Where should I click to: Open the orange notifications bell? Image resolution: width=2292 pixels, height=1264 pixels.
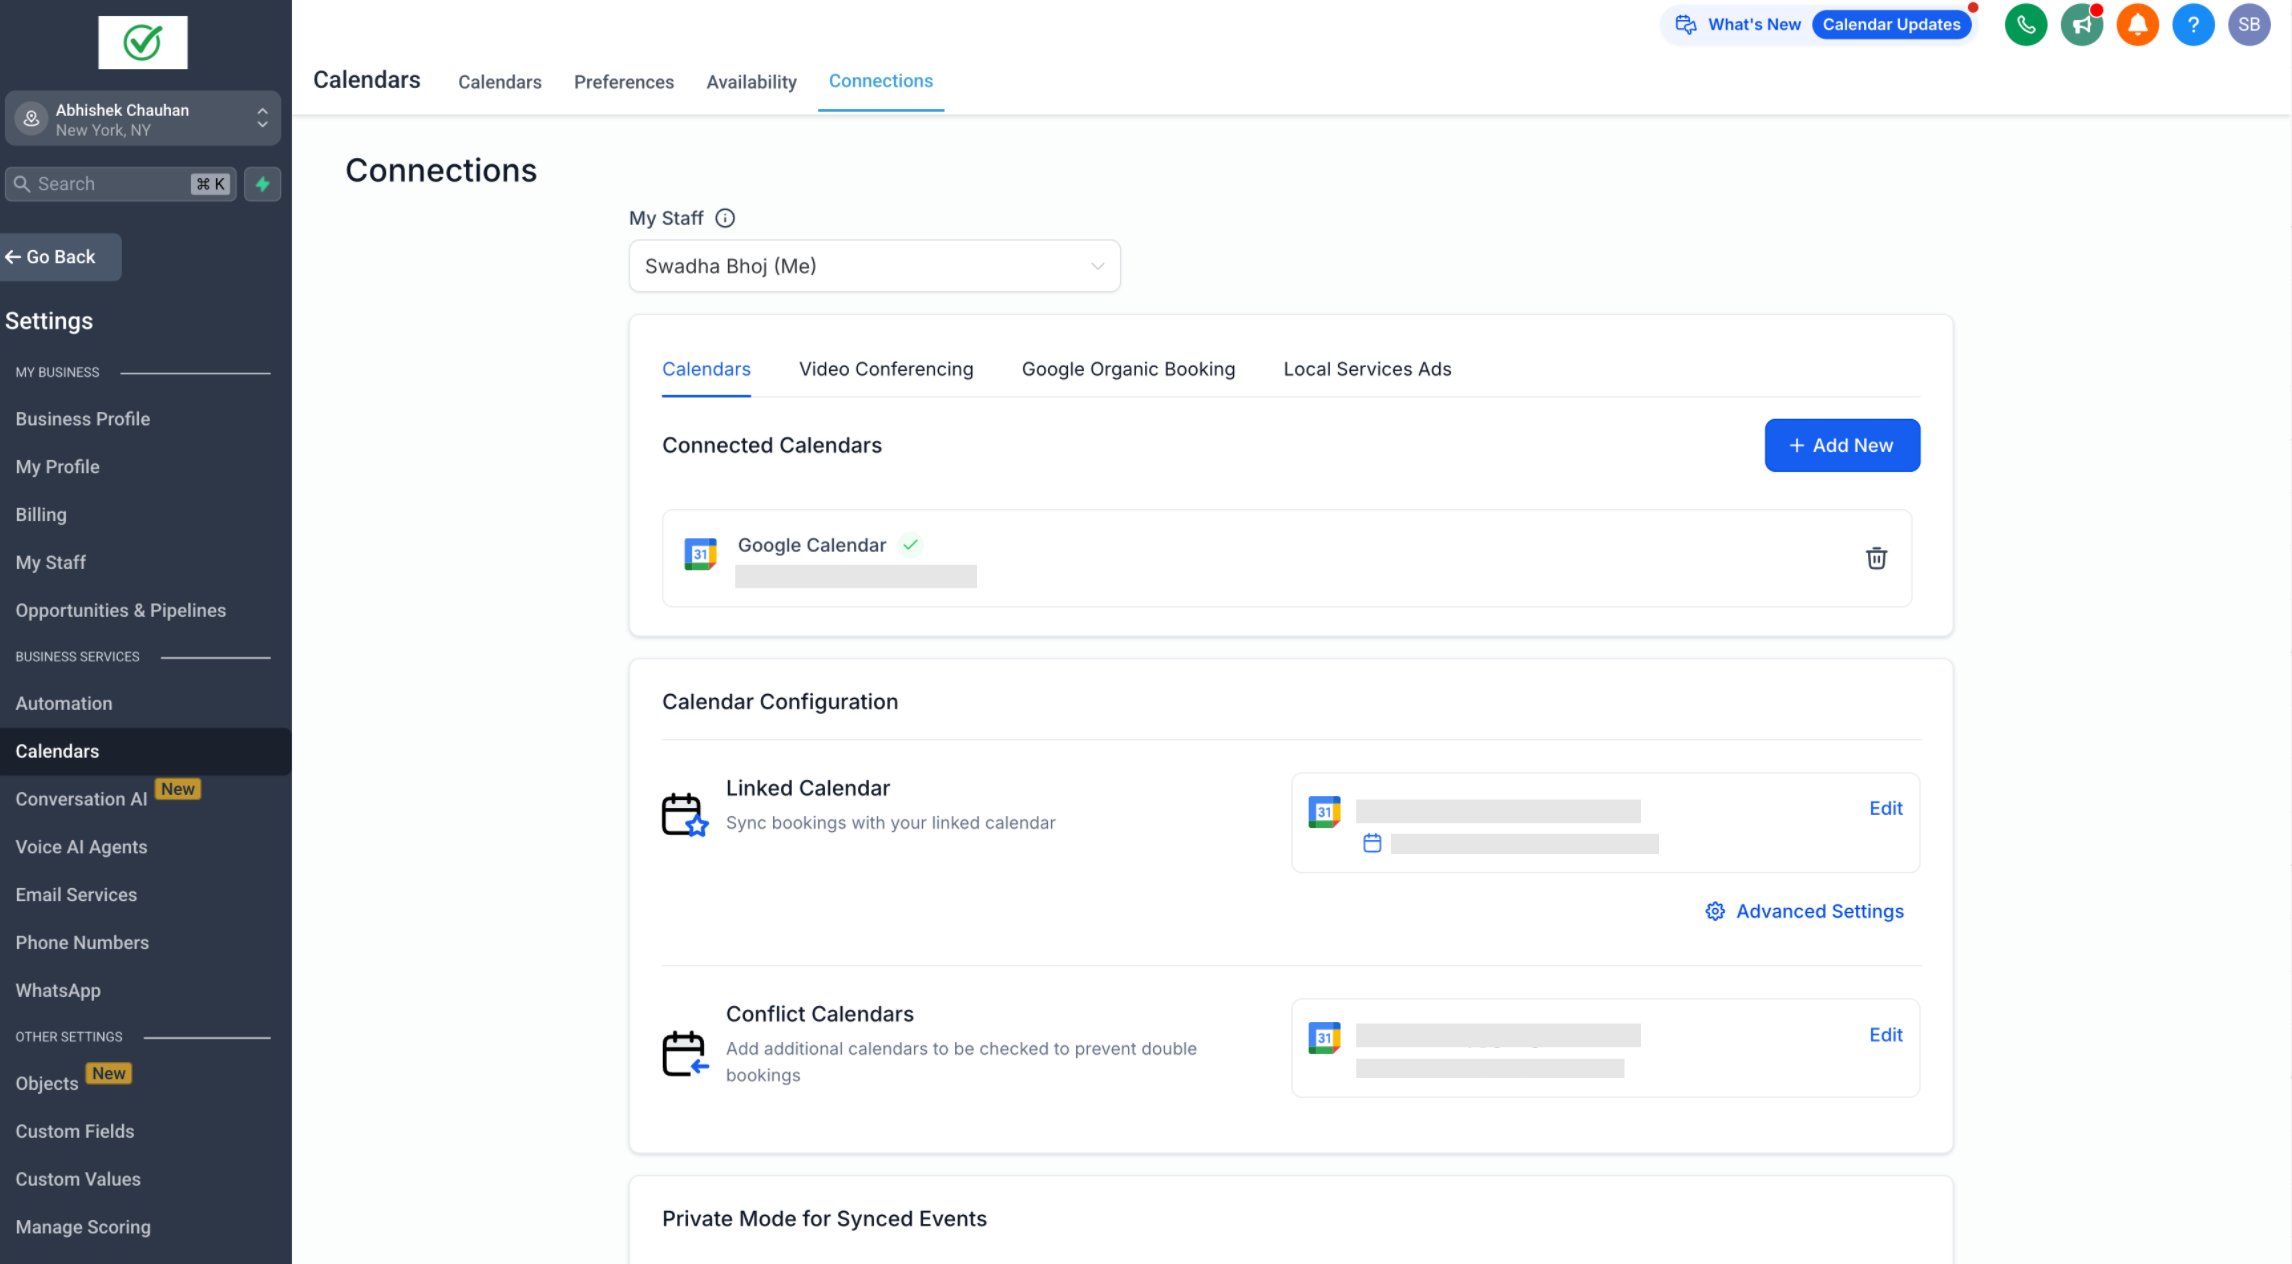(x=2137, y=25)
